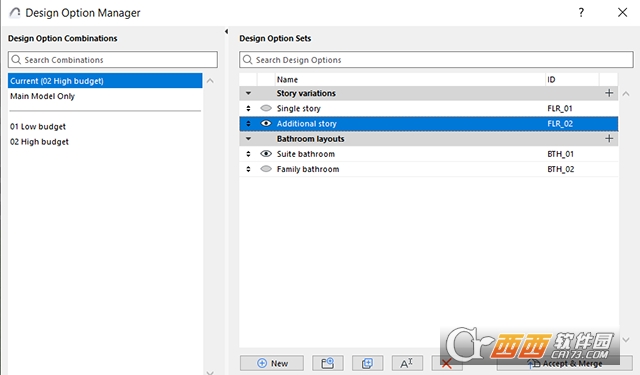
Task: Collapse the Bathroom layouts set
Action: (248, 139)
